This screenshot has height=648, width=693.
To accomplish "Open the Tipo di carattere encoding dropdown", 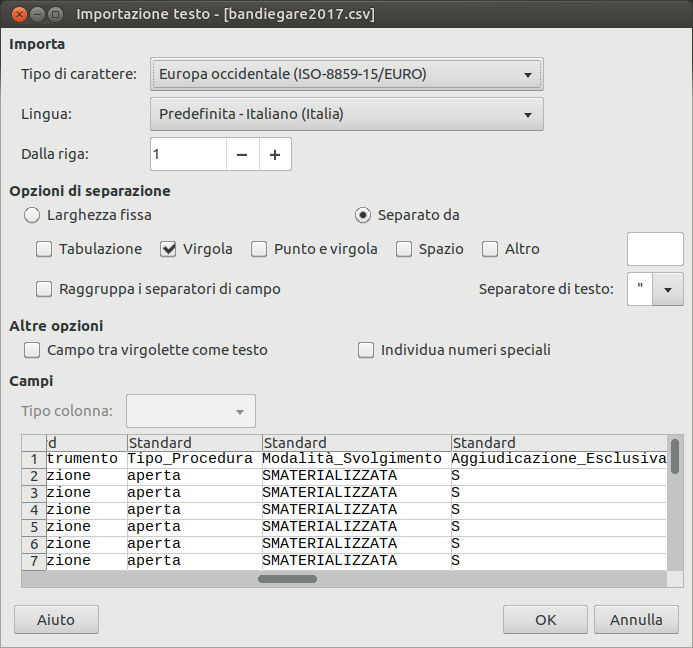I will [346, 74].
